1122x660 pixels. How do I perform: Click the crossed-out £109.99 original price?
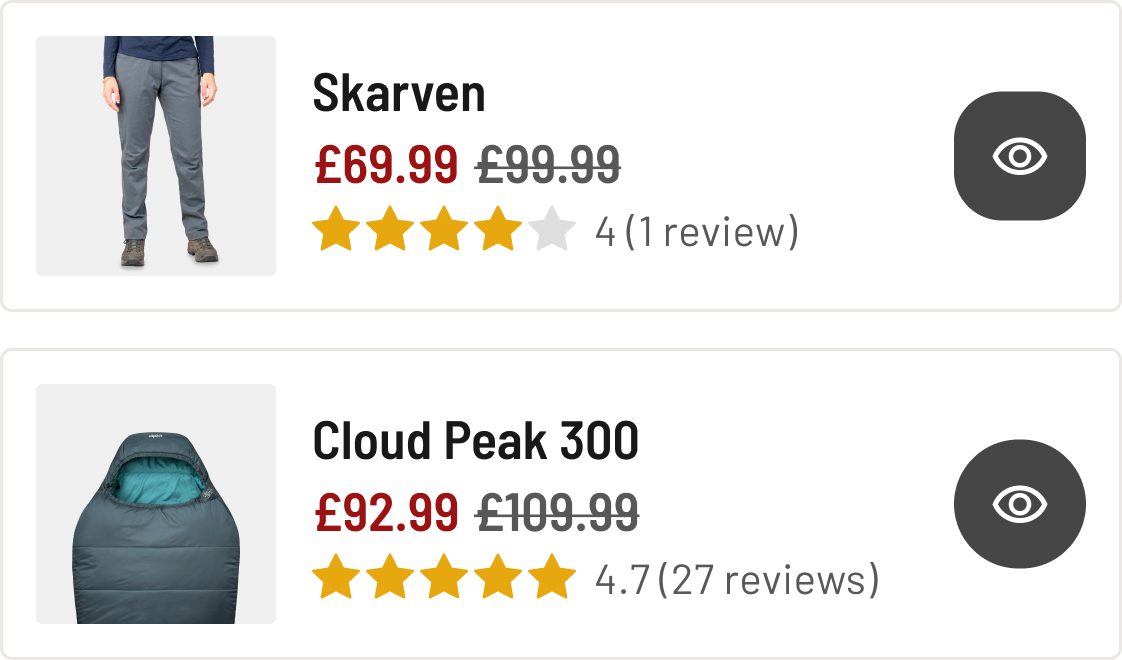(557, 513)
